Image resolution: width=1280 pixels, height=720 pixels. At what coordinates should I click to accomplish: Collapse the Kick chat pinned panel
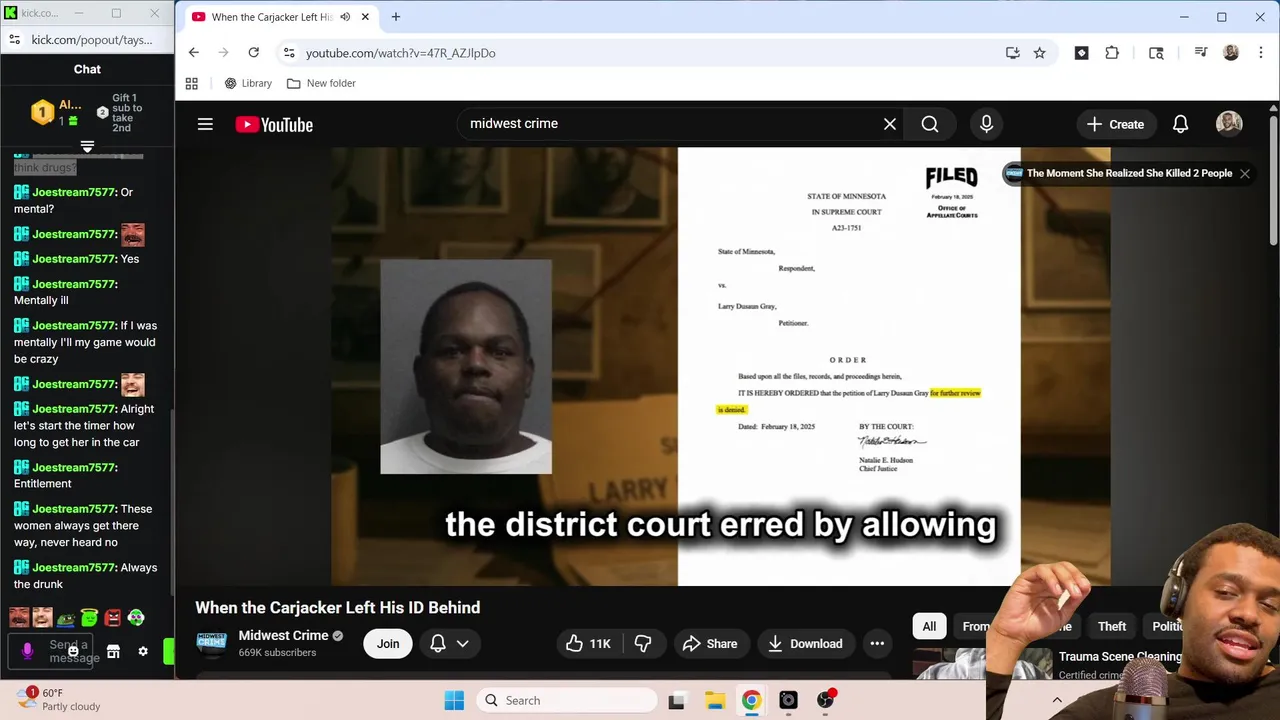pos(87,147)
